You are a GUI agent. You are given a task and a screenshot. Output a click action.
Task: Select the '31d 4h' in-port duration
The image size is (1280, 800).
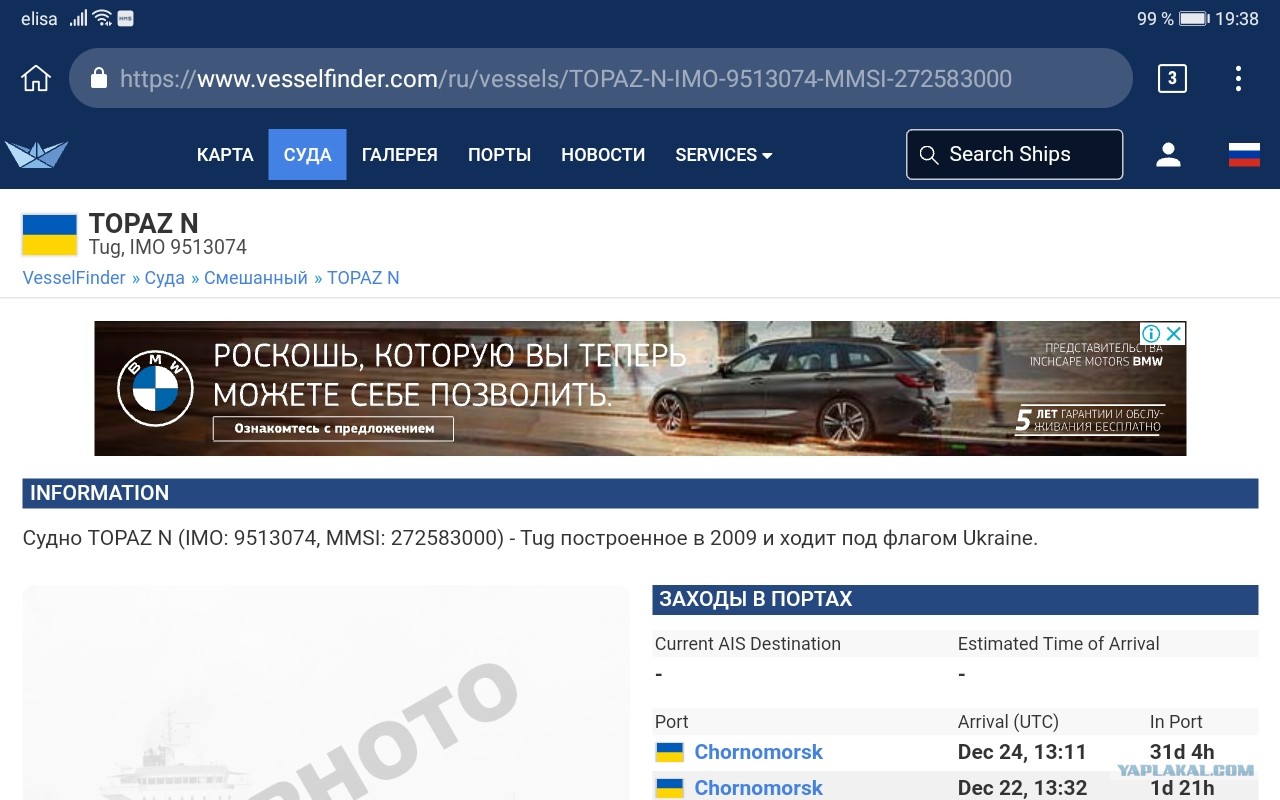1182,752
